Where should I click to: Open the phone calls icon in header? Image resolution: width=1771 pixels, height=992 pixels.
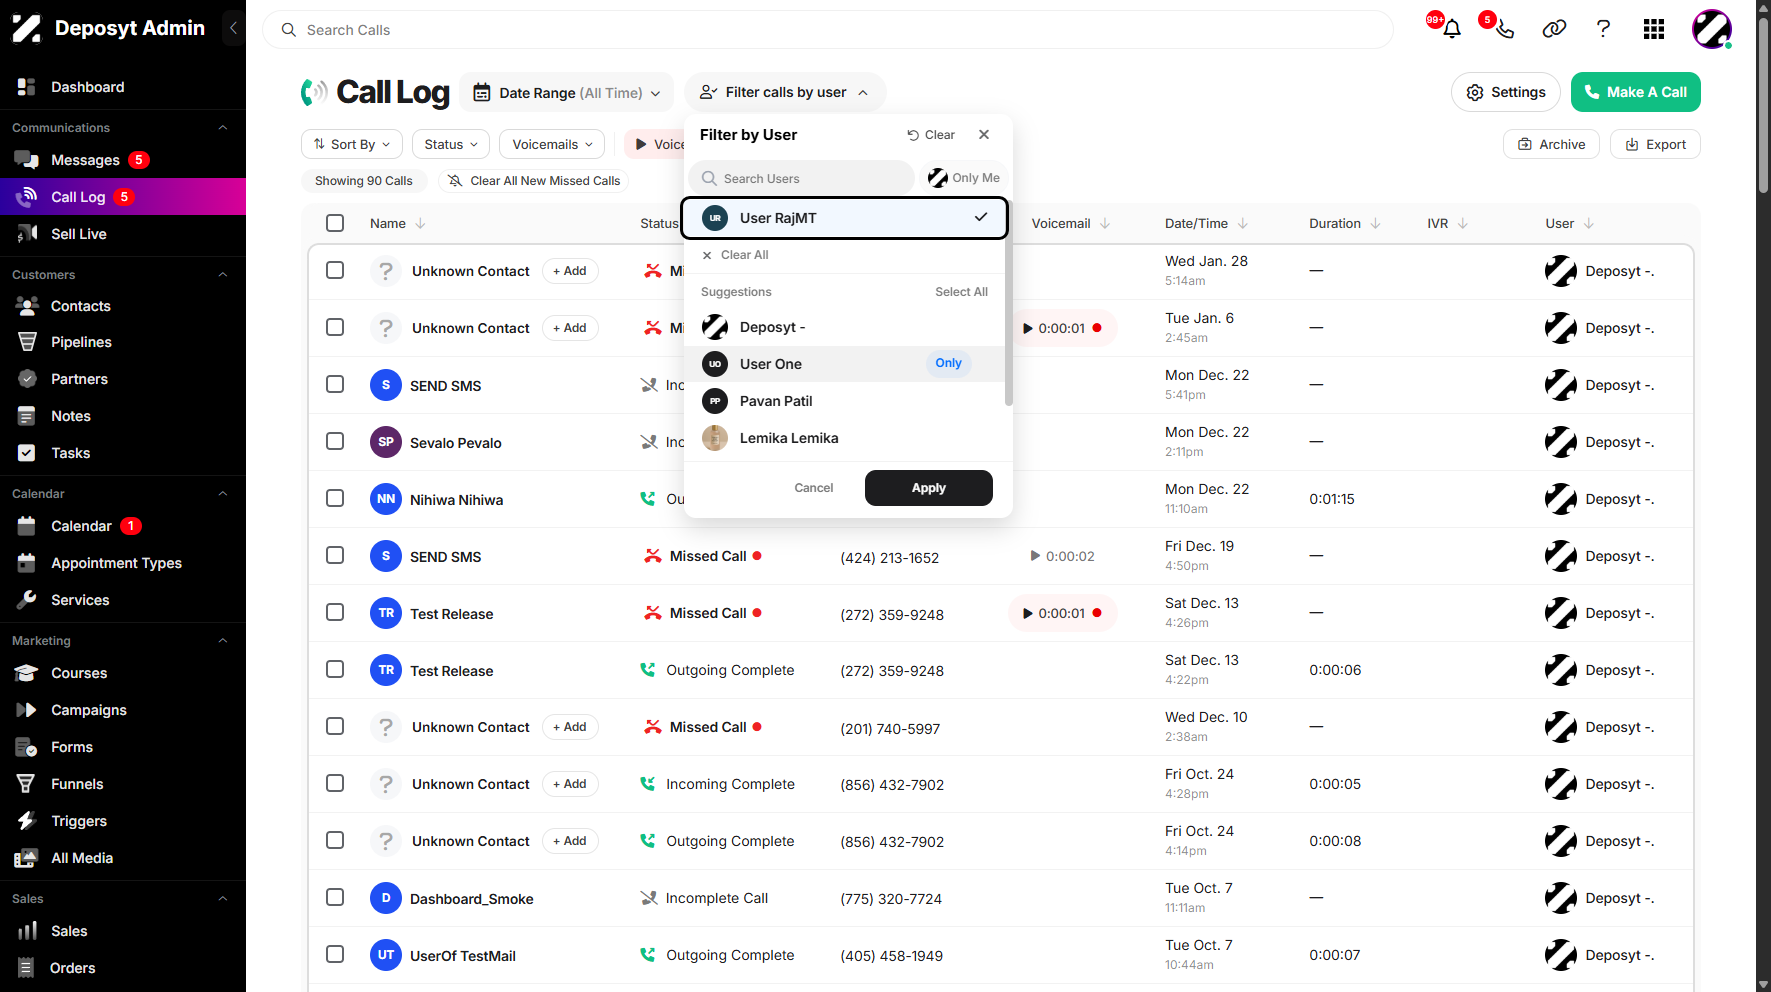[1504, 29]
